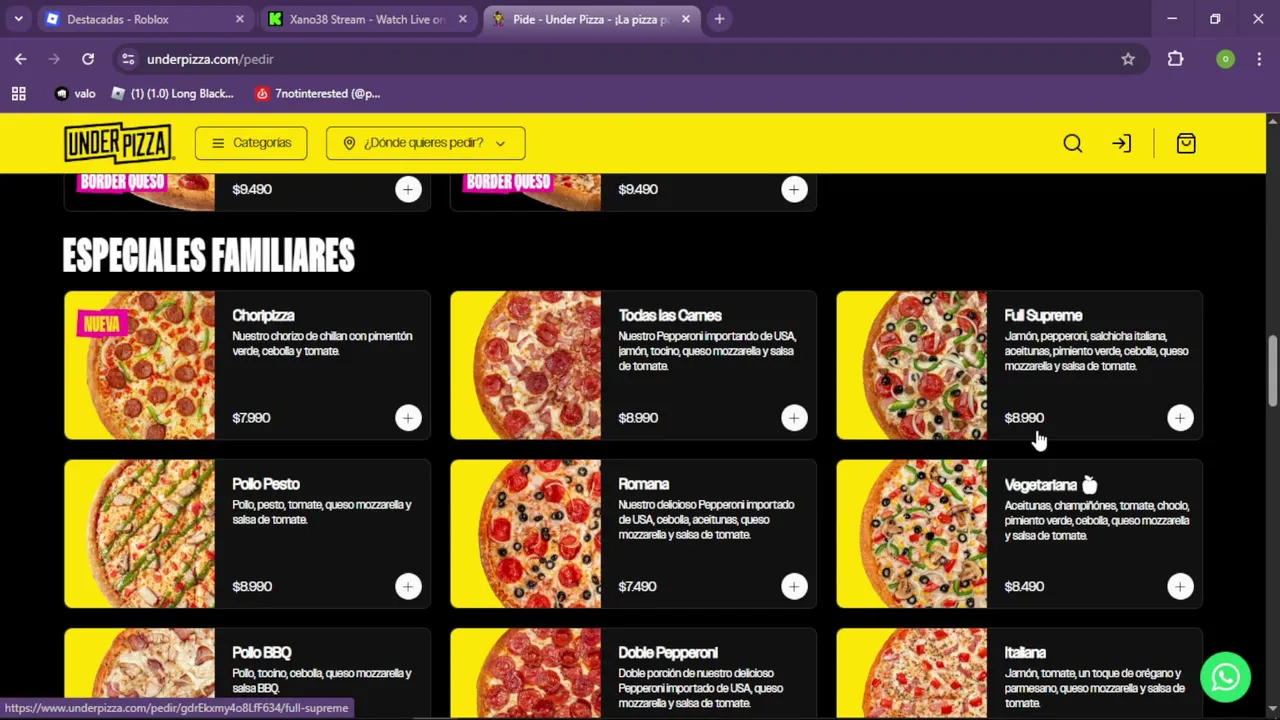Image resolution: width=1280 pixels, height=720 pixels.
Task: Select the Pide - Under Pizza tab
Action: [592, 19]
